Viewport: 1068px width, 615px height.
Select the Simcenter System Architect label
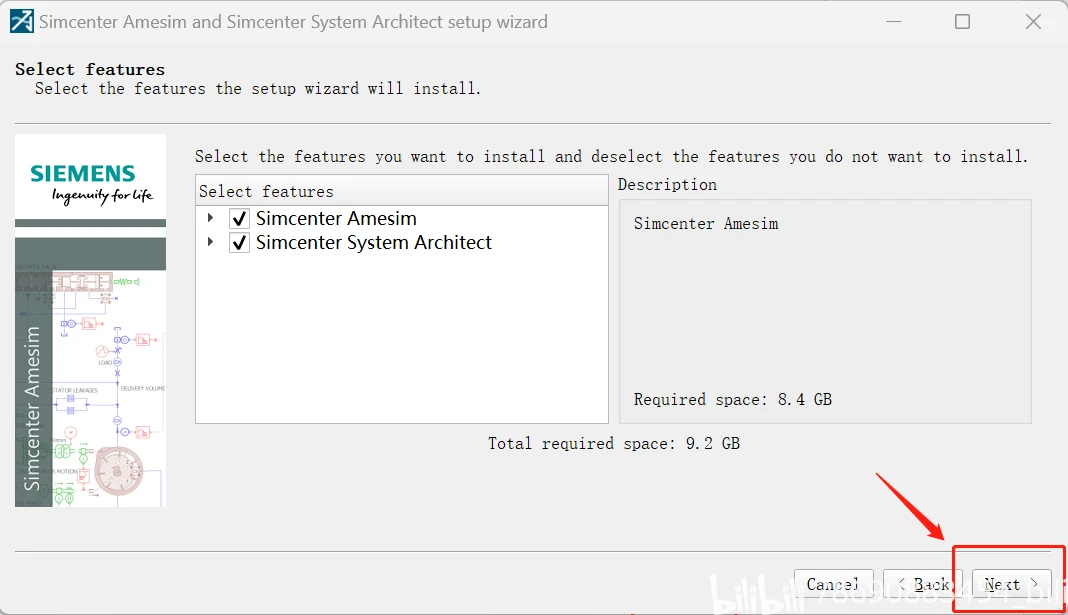[x=374, y=243]
